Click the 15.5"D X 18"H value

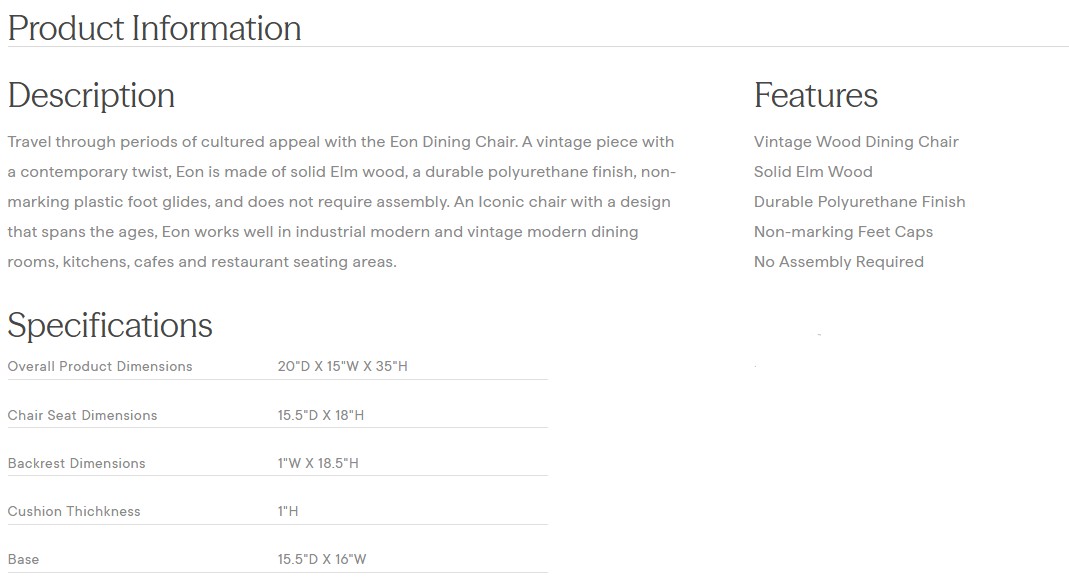tap(320, 415)
